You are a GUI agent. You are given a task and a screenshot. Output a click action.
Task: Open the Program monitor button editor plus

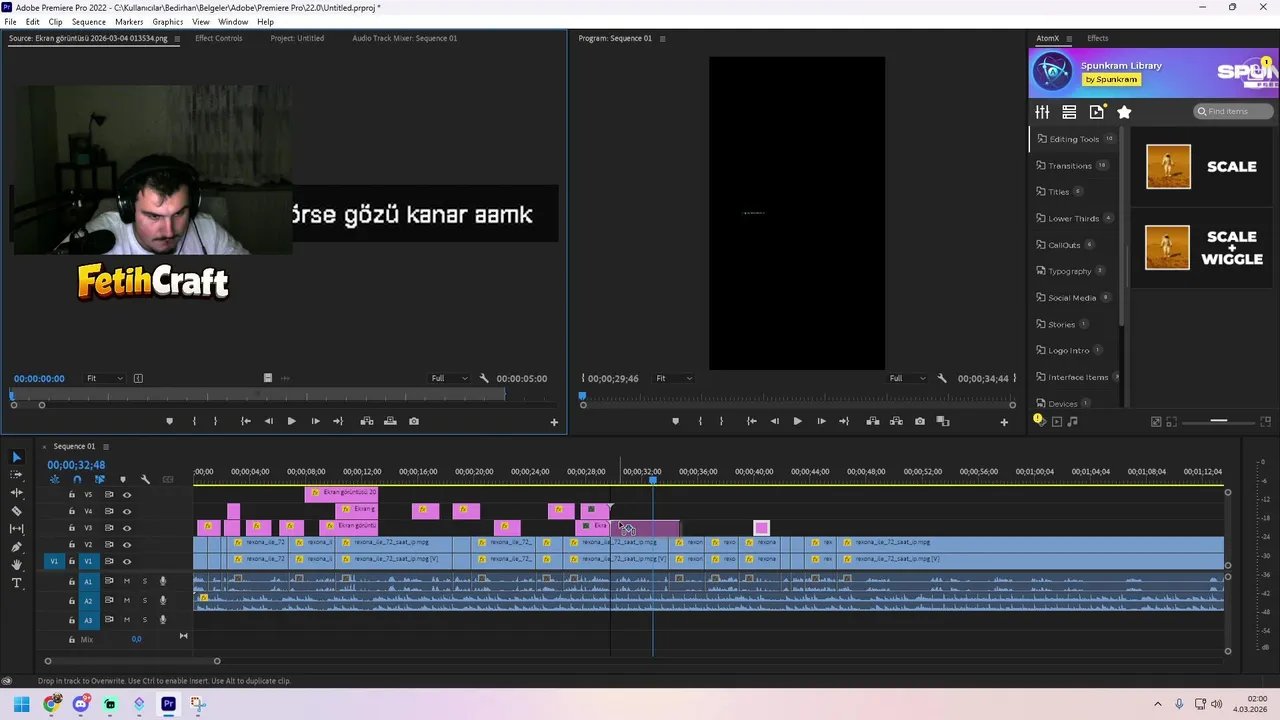pyautogui.click(x=1004, y=422)
